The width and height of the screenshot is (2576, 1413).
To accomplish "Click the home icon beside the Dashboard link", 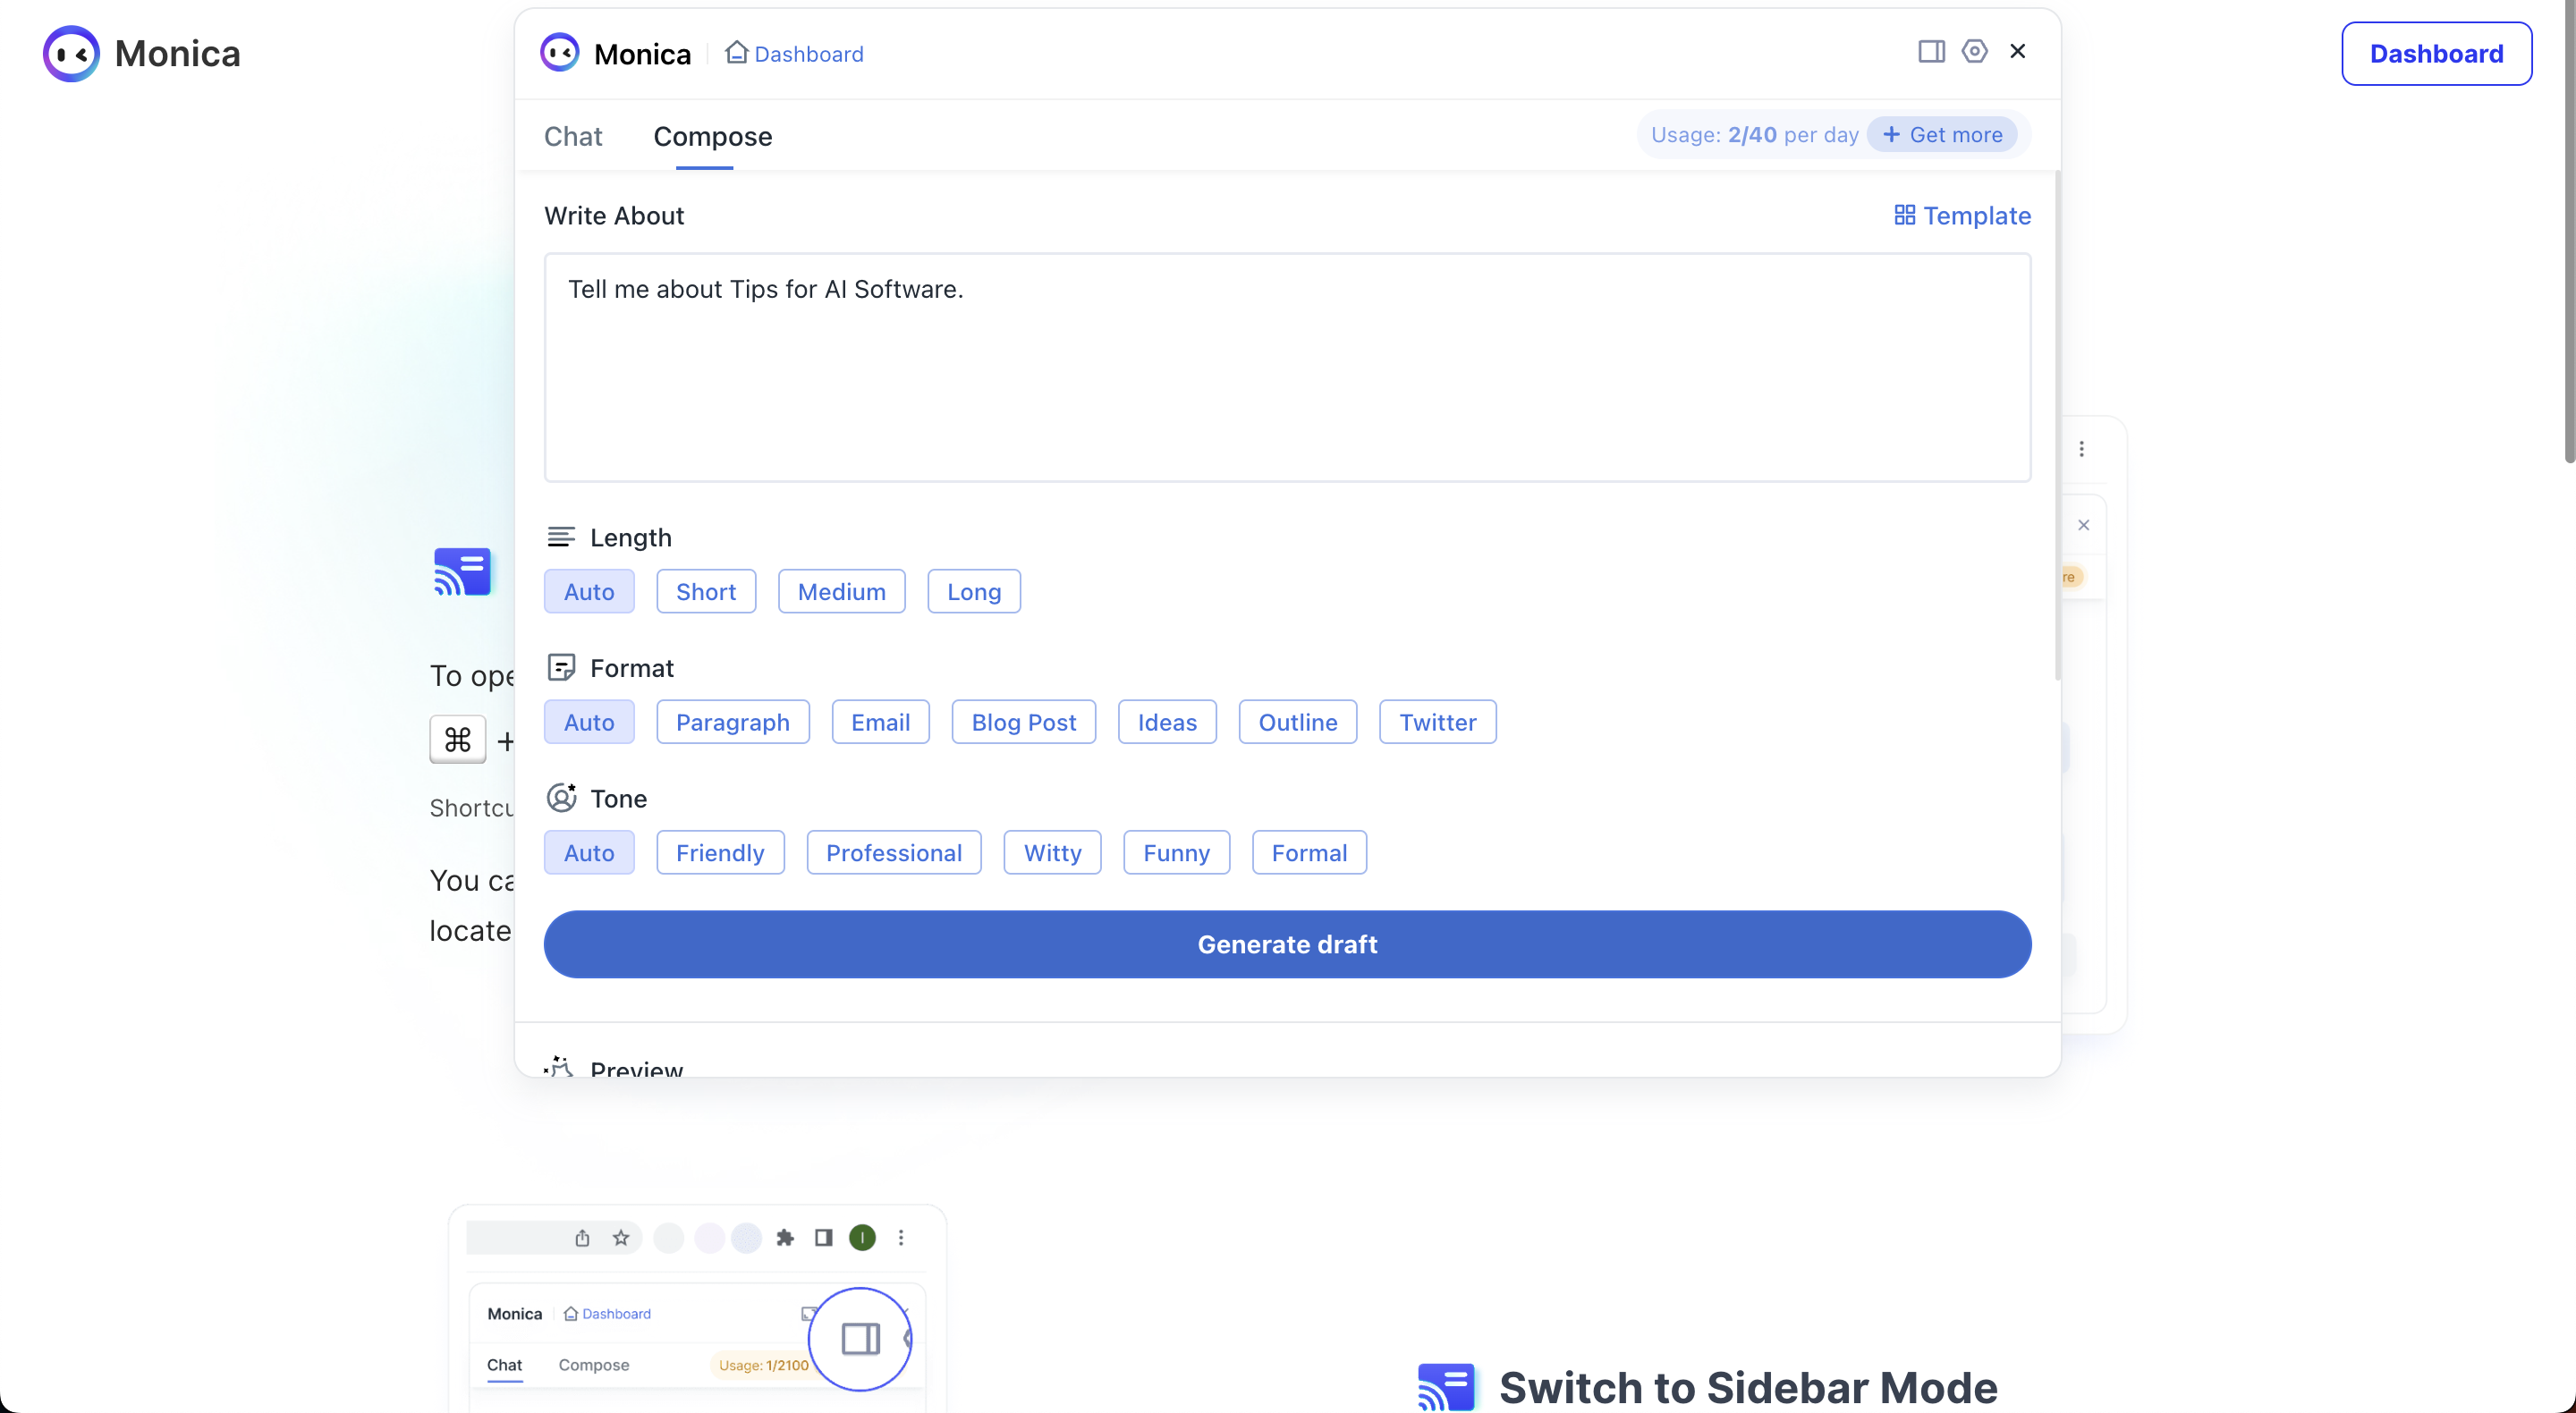I will 736,52.
